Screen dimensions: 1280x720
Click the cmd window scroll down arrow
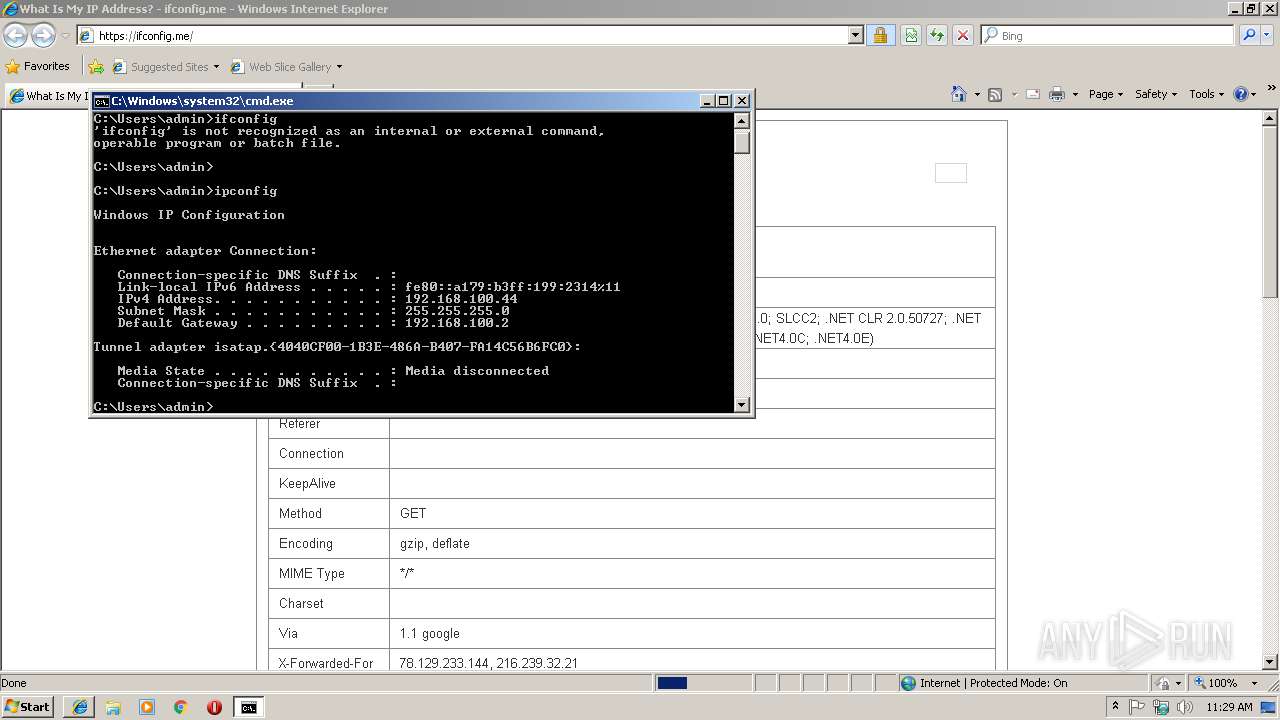point(742,405)
